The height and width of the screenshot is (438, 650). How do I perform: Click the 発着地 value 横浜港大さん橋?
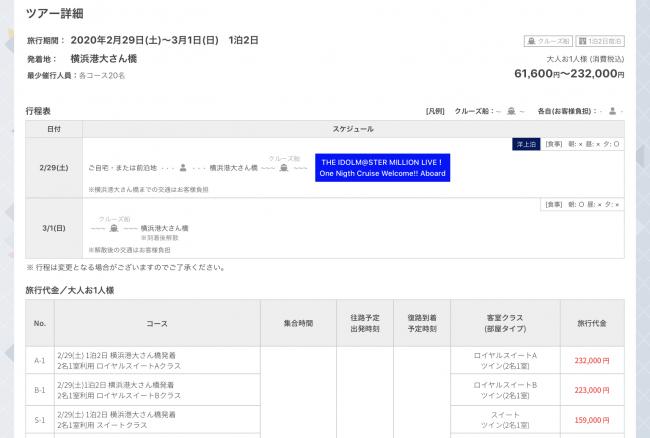coord(104,59)
